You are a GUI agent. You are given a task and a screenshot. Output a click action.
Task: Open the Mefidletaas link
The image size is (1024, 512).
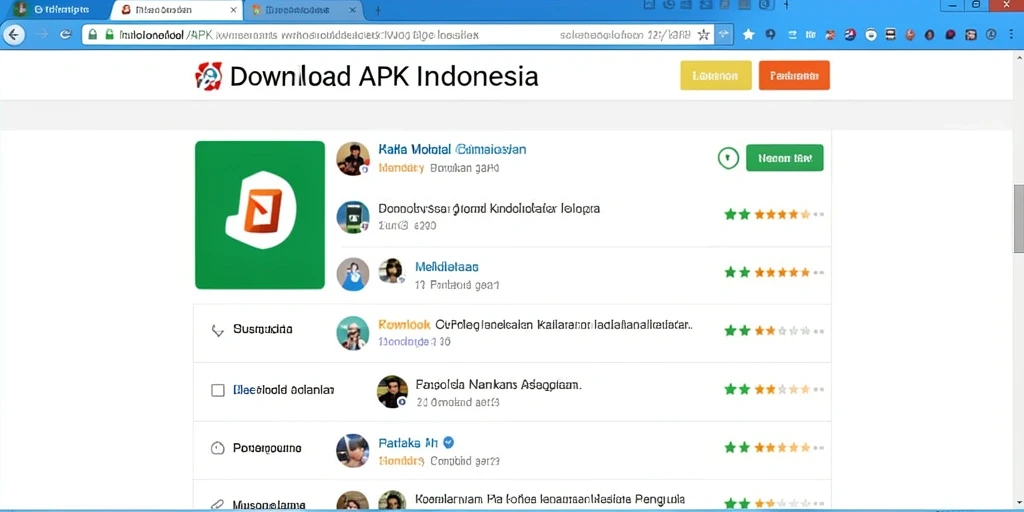[447, 267]
